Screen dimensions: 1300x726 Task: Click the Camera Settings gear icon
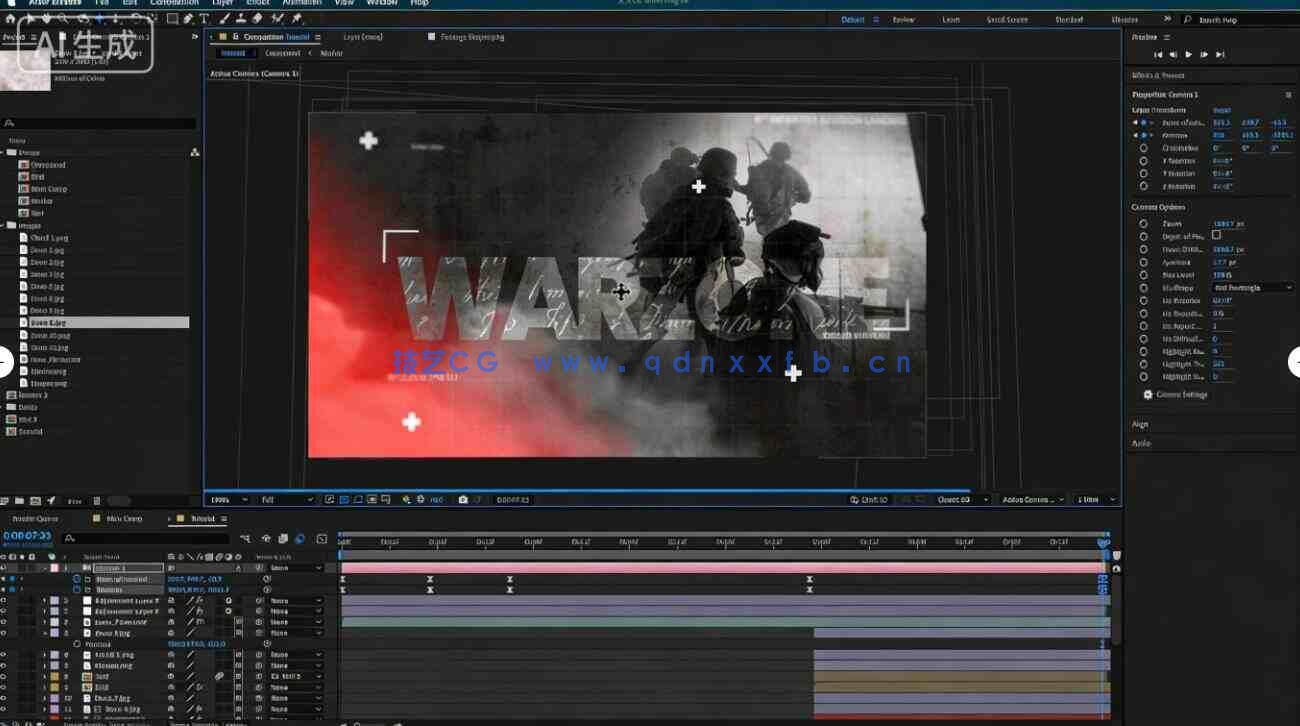[1148, 395]
